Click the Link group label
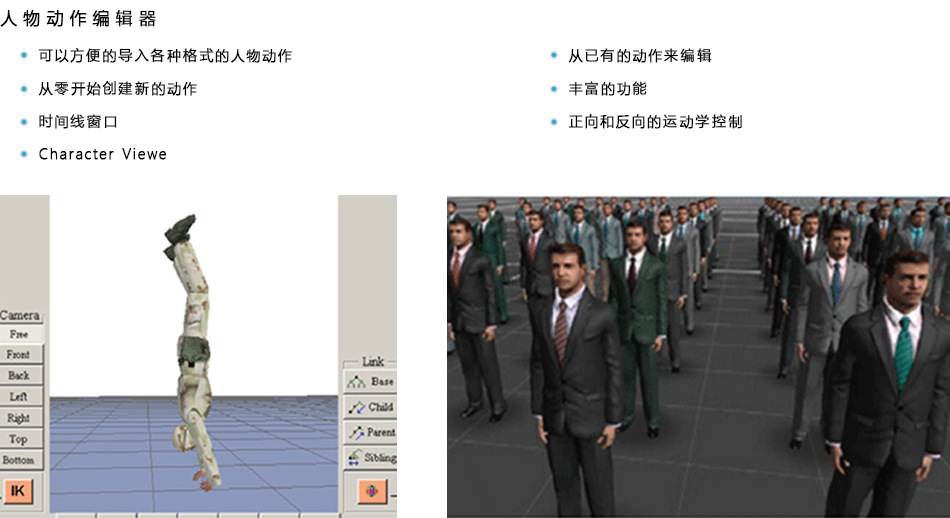 [373, 362]
